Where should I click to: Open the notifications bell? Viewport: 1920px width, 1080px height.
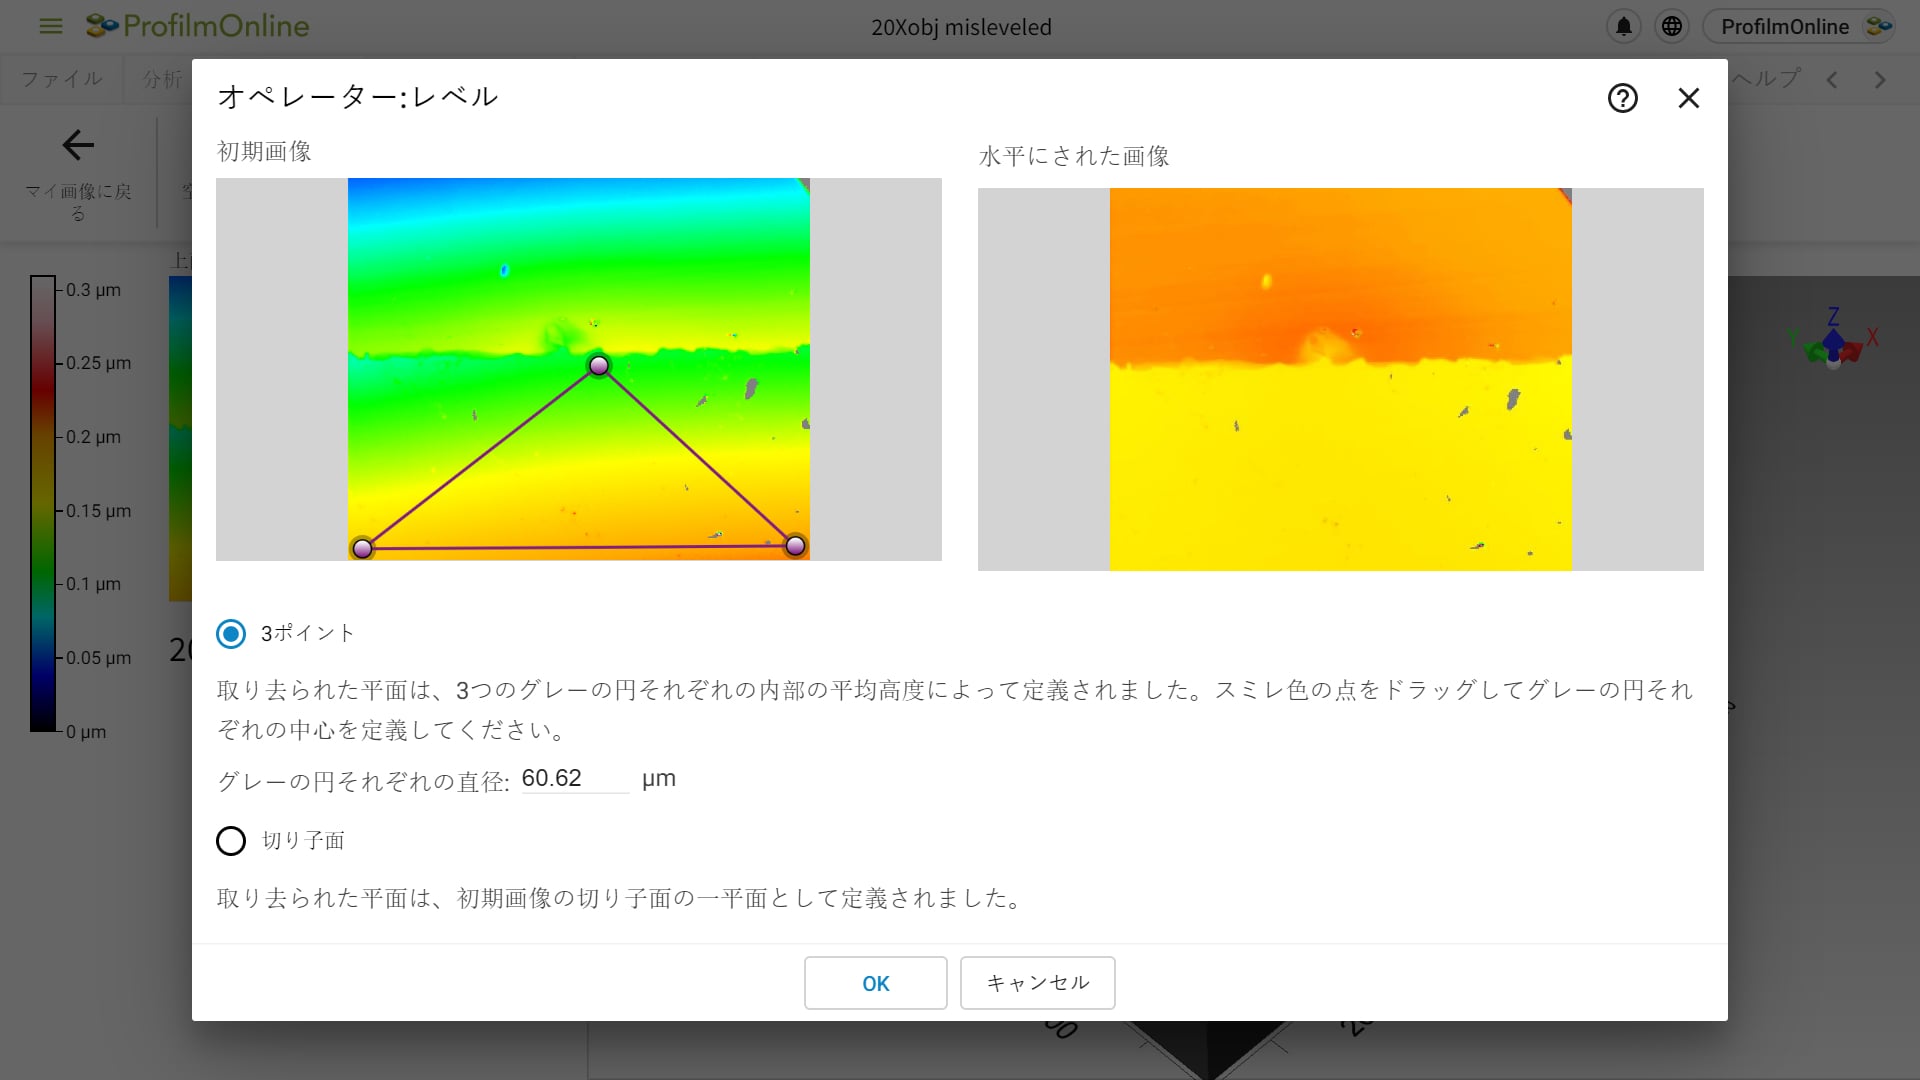point(1624,27)
